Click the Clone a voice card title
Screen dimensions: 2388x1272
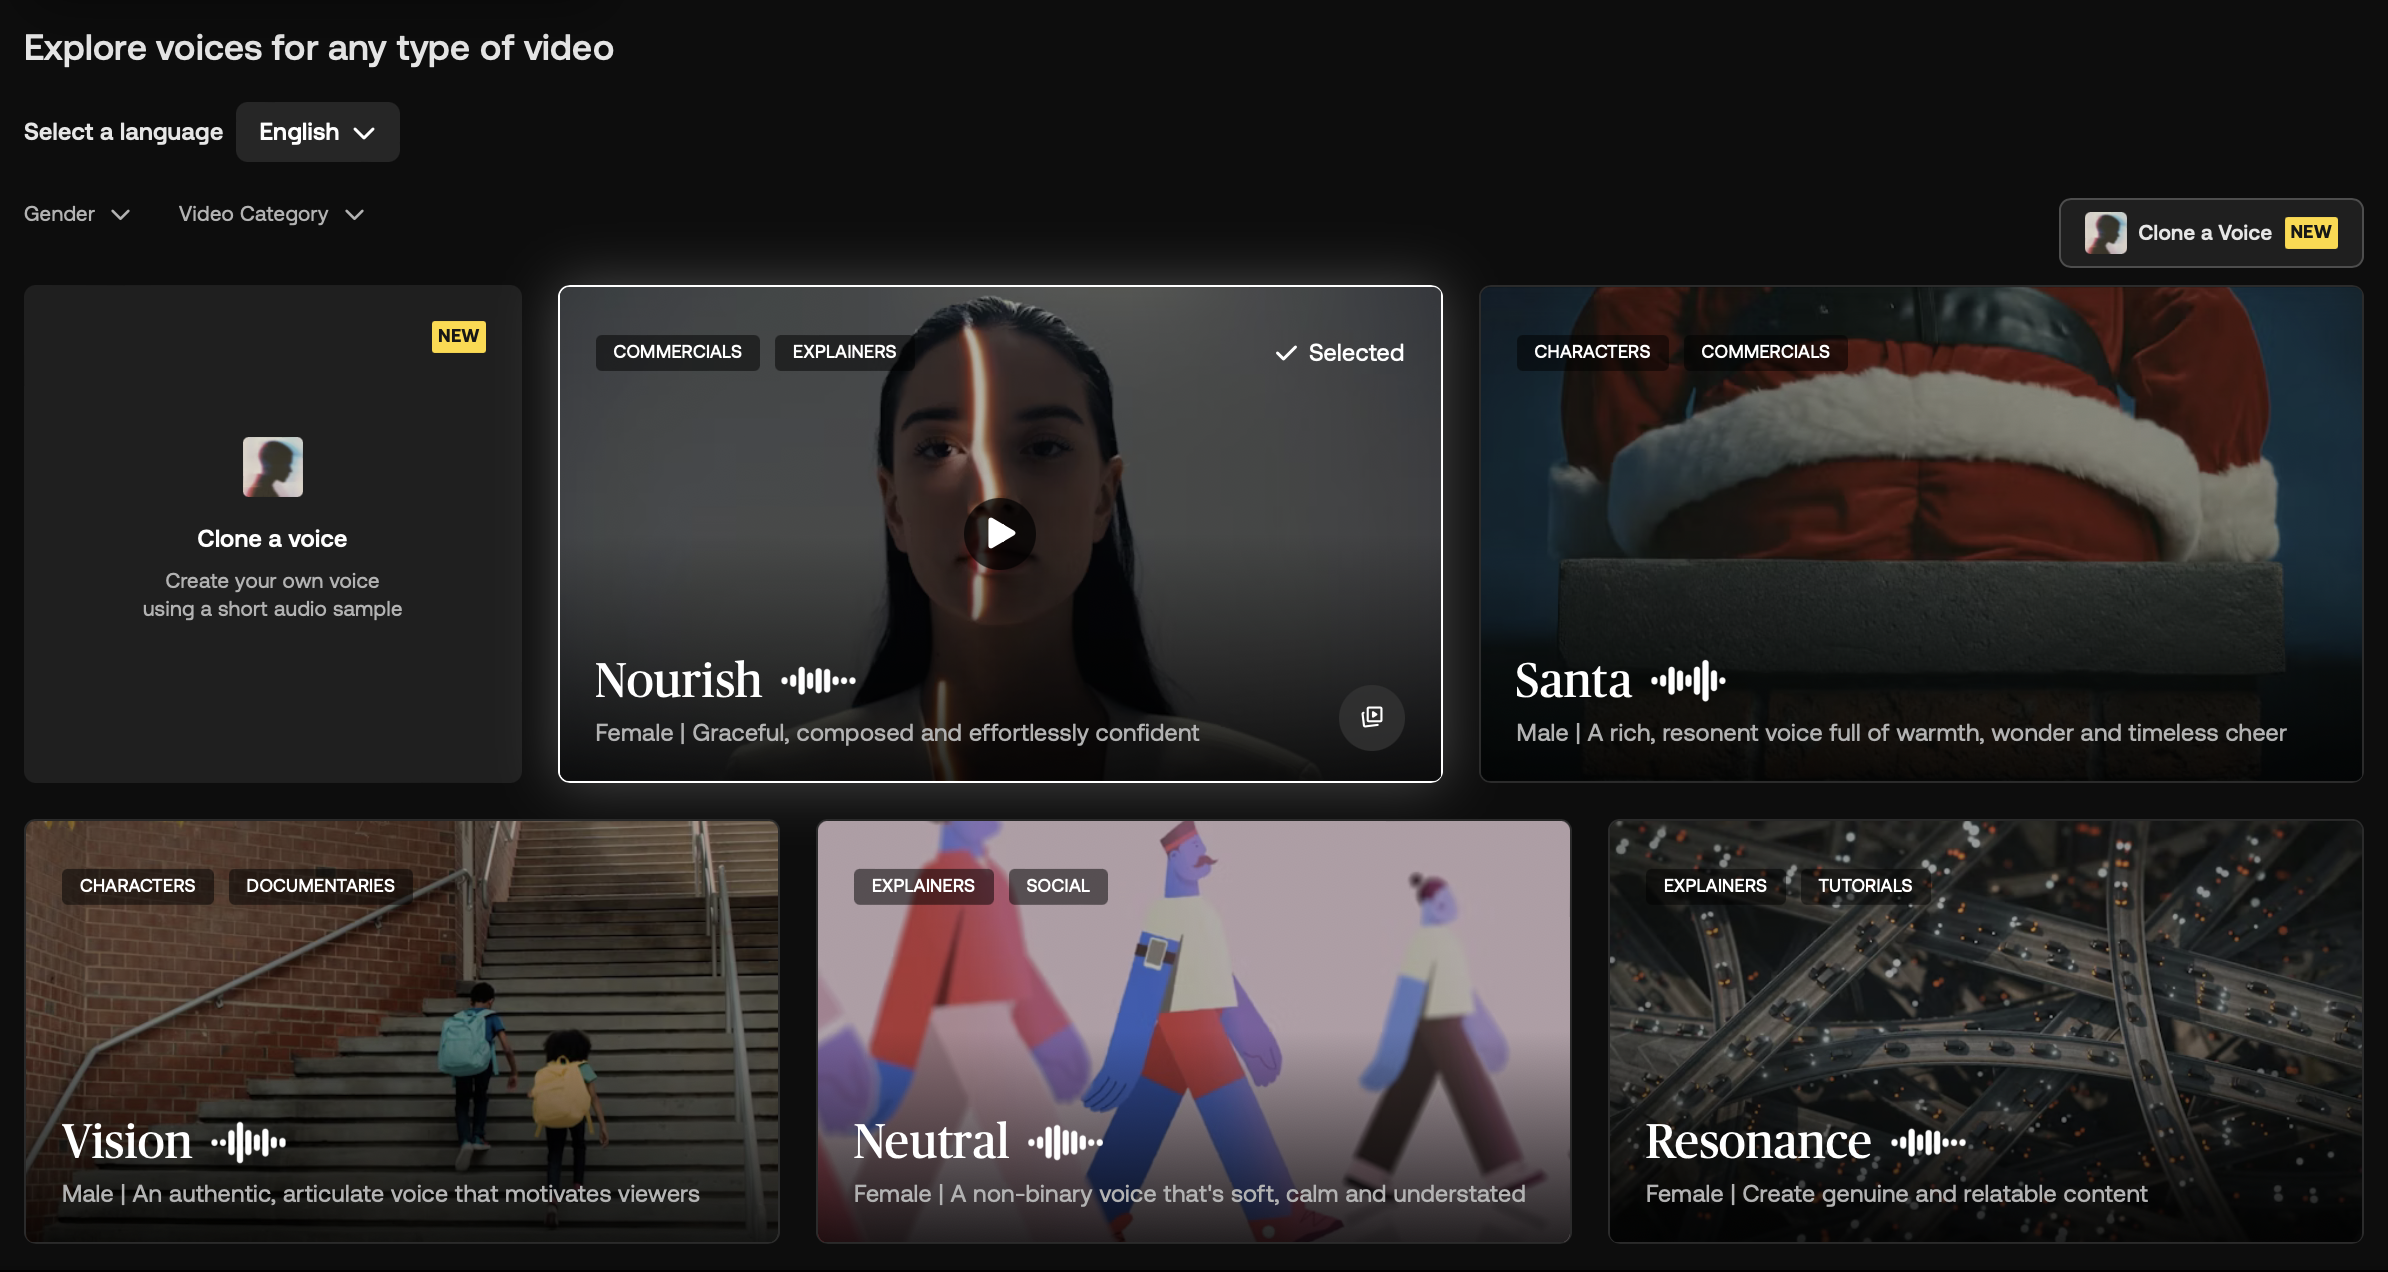tap(272, 539)
